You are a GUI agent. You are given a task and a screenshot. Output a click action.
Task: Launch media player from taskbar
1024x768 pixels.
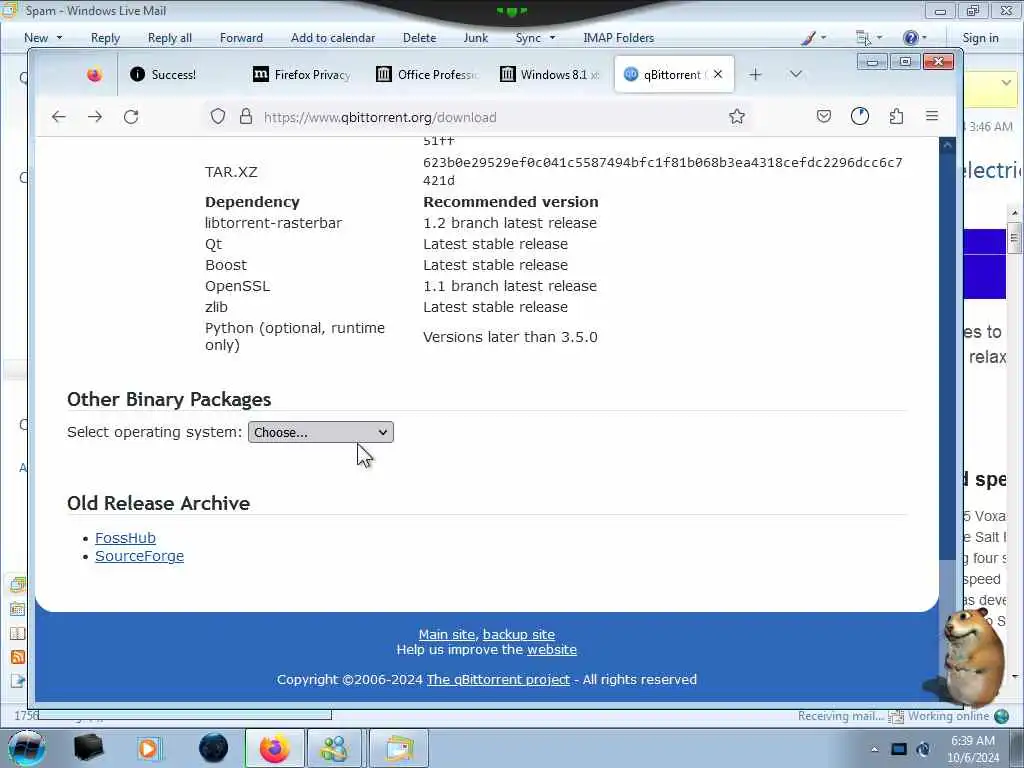(x=148, y=748)
